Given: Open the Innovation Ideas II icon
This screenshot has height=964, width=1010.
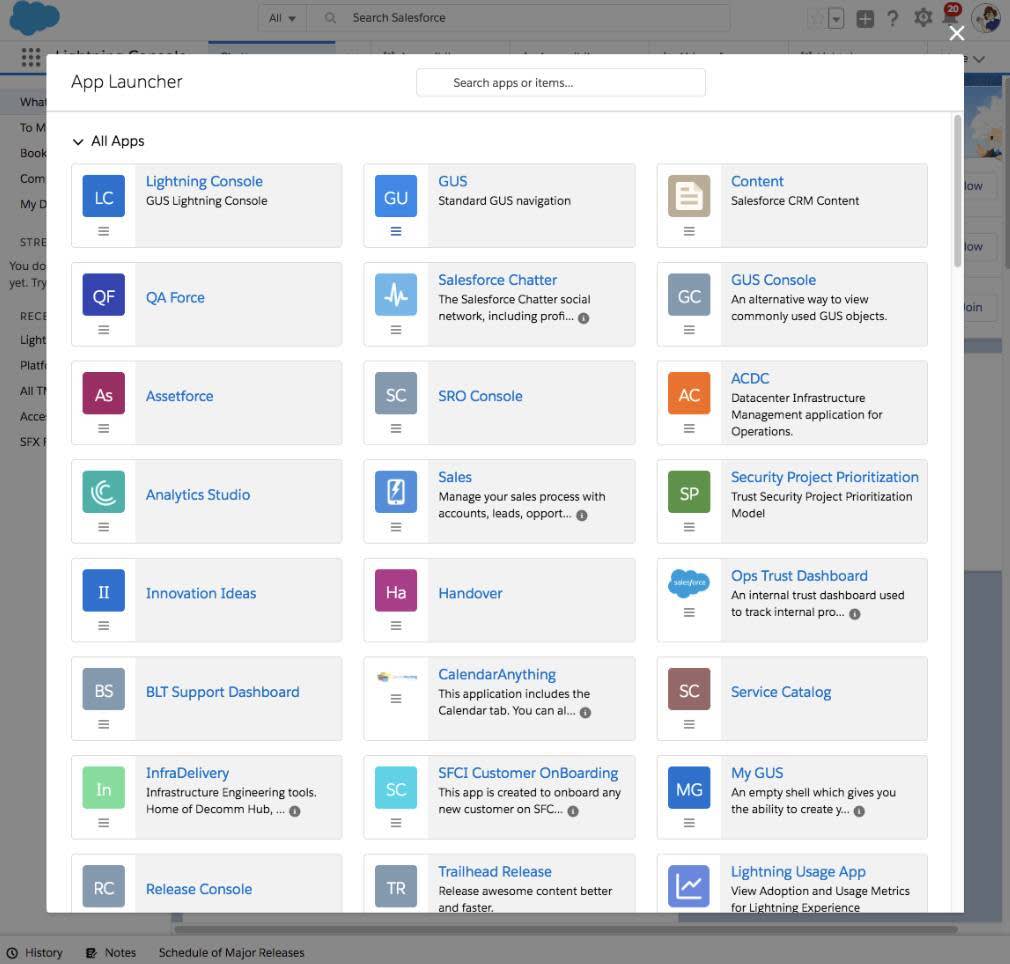Looking at the screenshot, I should click(x=104, y=591).
